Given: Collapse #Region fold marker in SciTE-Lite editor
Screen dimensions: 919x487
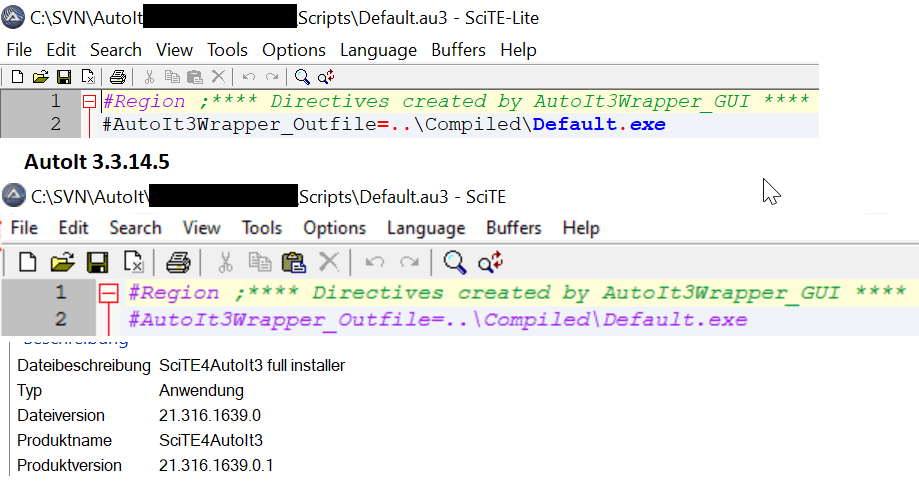Looking at the screenshot, I should pos(89,102).
